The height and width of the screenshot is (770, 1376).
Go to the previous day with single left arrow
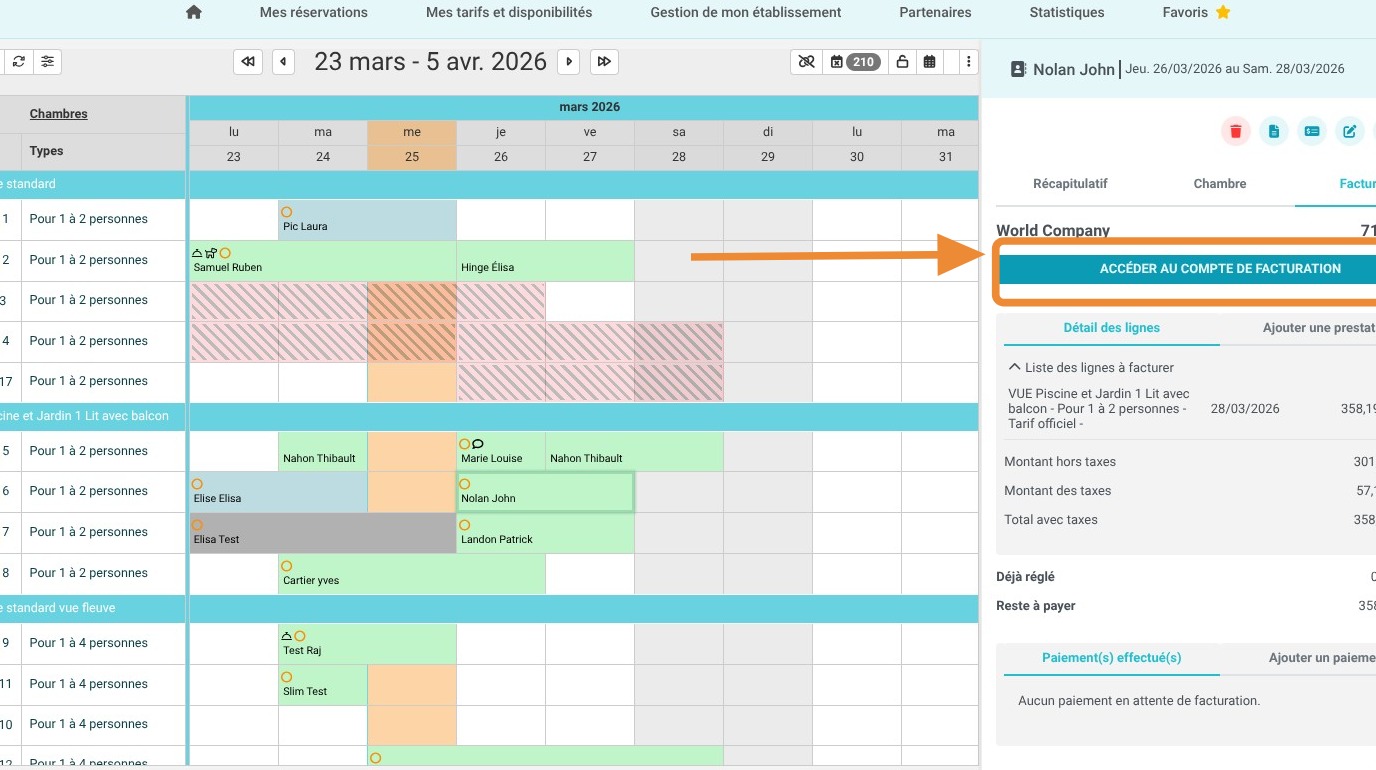click(284, 62)
